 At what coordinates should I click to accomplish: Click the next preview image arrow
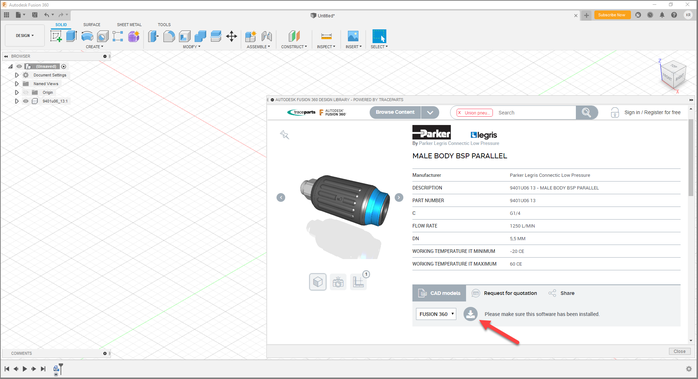click(x=399, y=197)
